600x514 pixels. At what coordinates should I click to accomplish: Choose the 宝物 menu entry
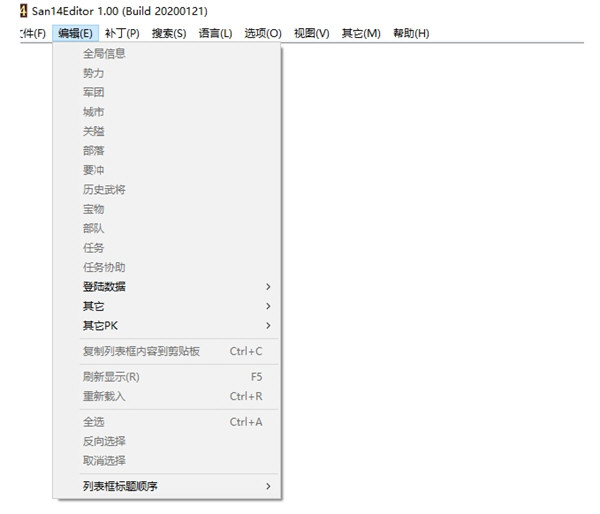(x=167, y=209)
